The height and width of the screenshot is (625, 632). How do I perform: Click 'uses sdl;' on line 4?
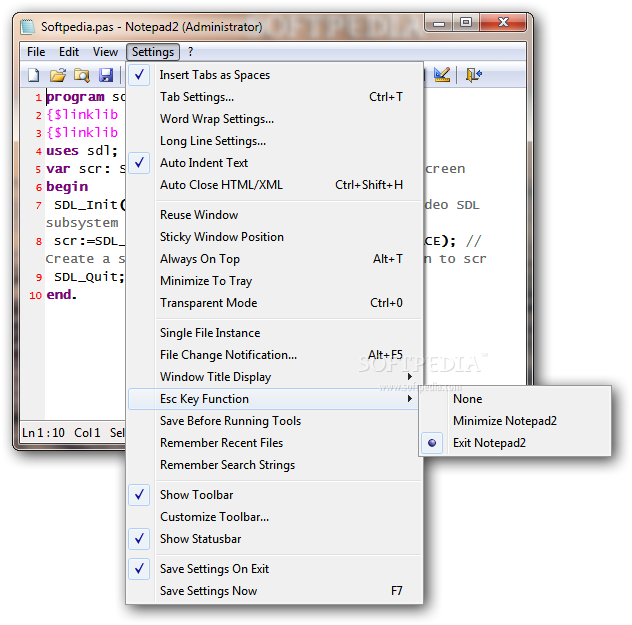[x=82, y=151]
